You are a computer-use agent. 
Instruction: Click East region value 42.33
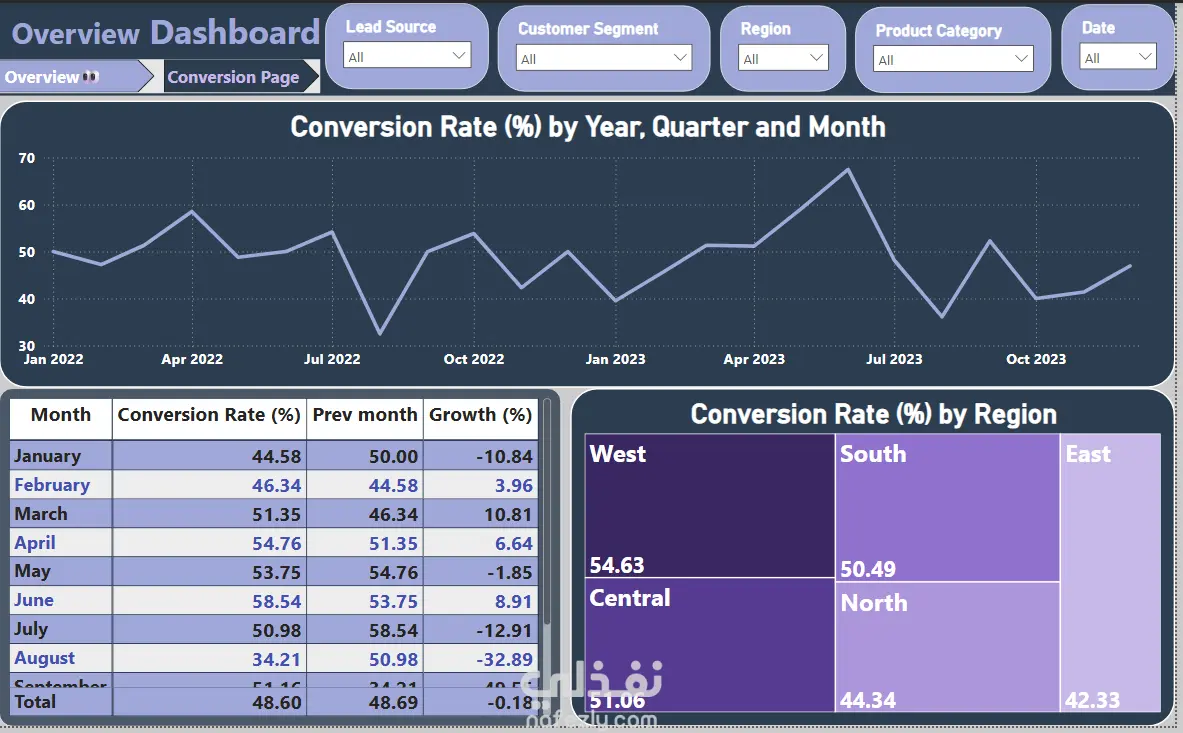pos(1092,701)
